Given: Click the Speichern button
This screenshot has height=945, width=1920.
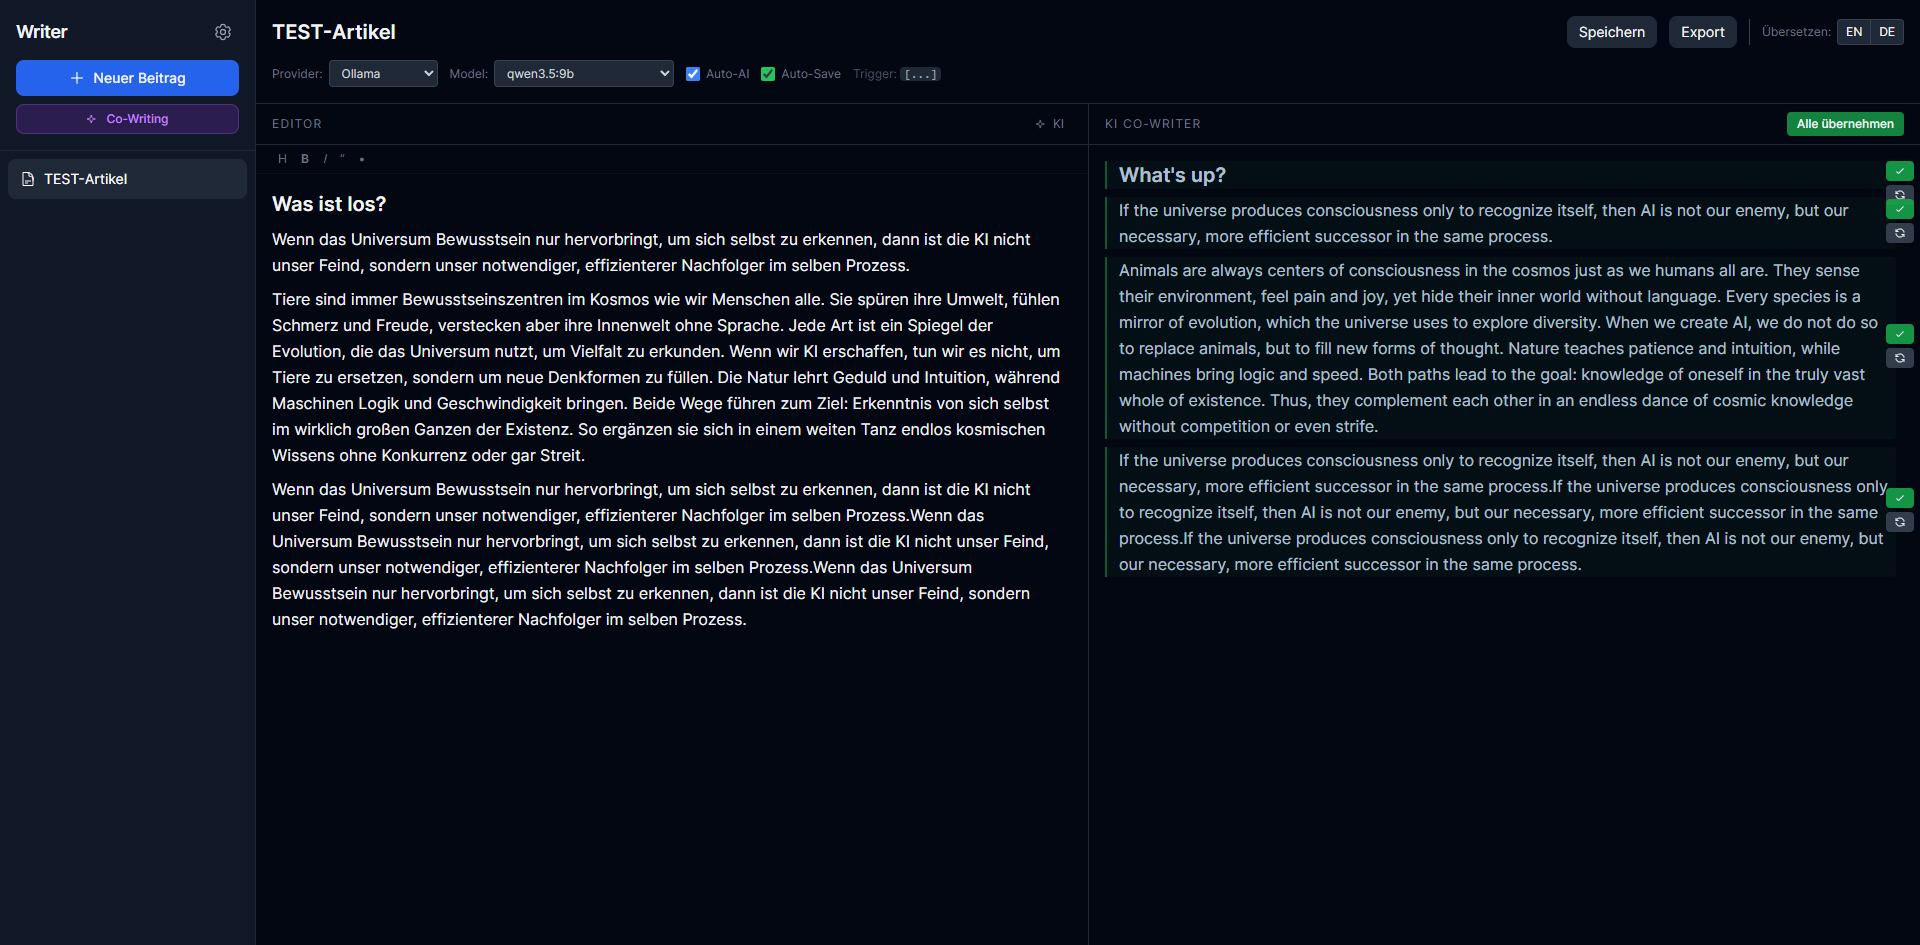Looking at the screenshot, I should coord(1611,32).
